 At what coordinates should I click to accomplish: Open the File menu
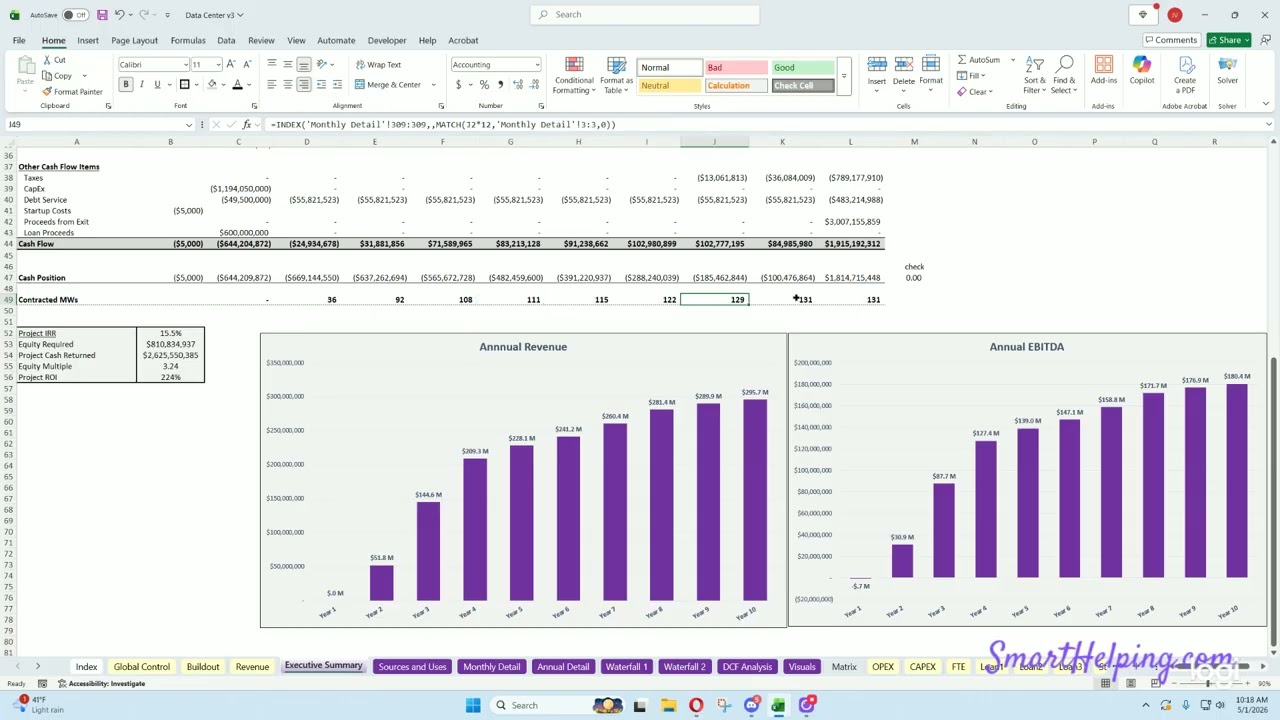click(x=19, y=40)
